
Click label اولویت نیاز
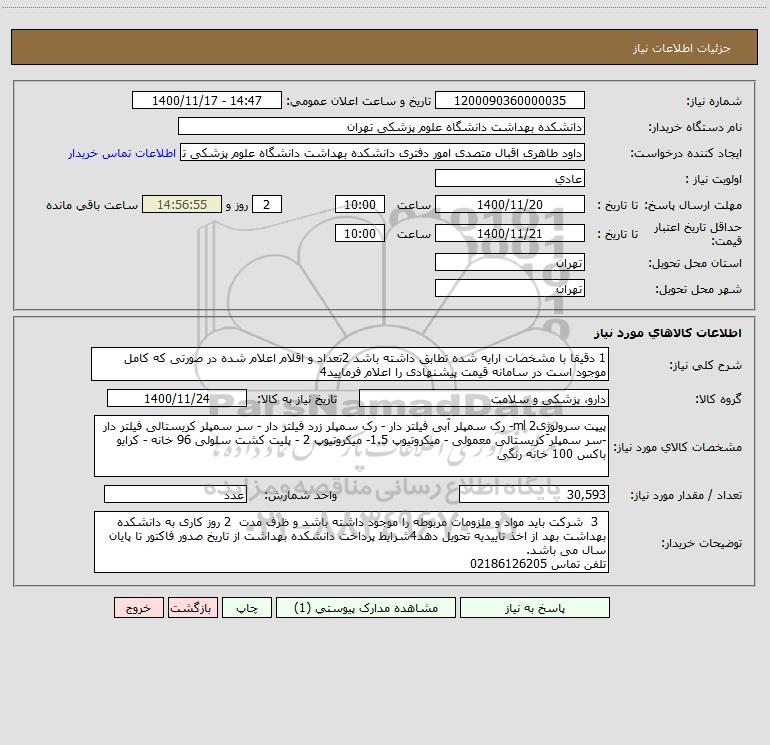(x=713, y=179)
